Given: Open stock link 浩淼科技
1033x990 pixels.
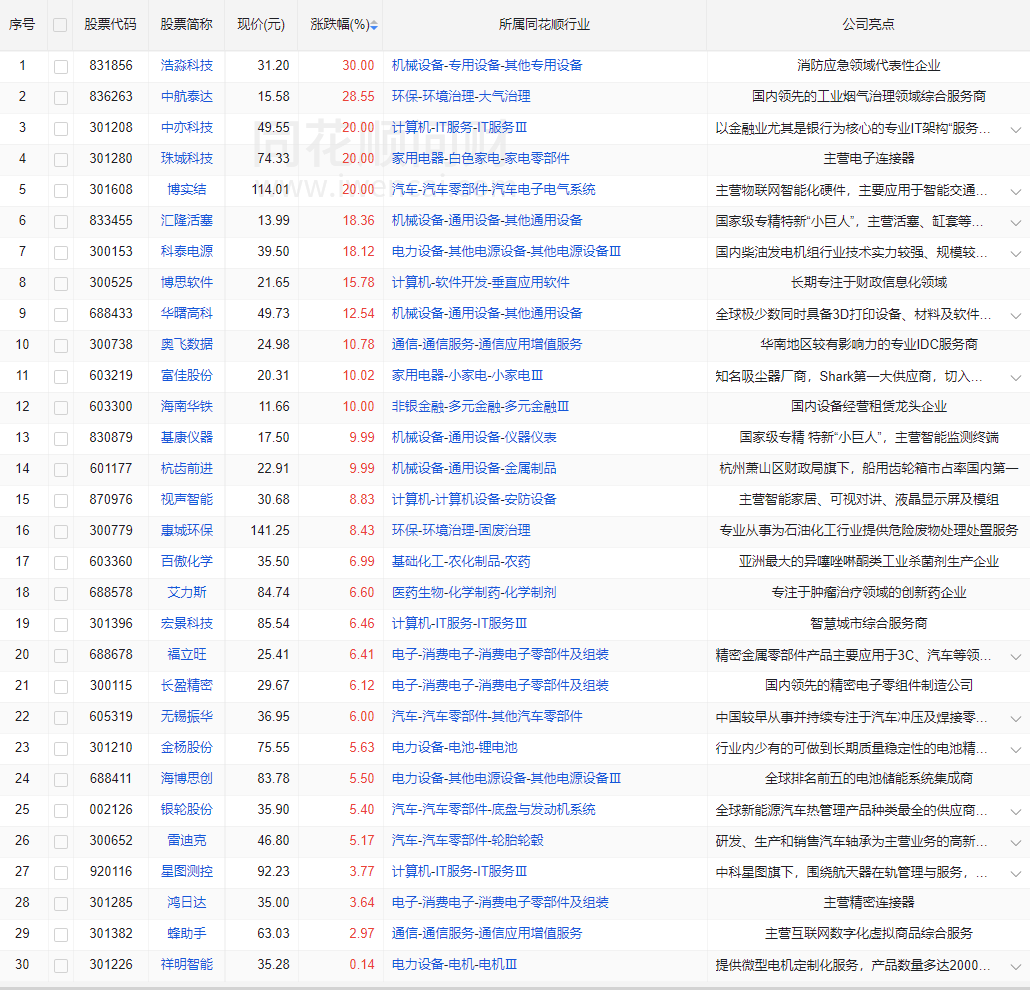Looking at the screenshot, I should pos(186,65).
